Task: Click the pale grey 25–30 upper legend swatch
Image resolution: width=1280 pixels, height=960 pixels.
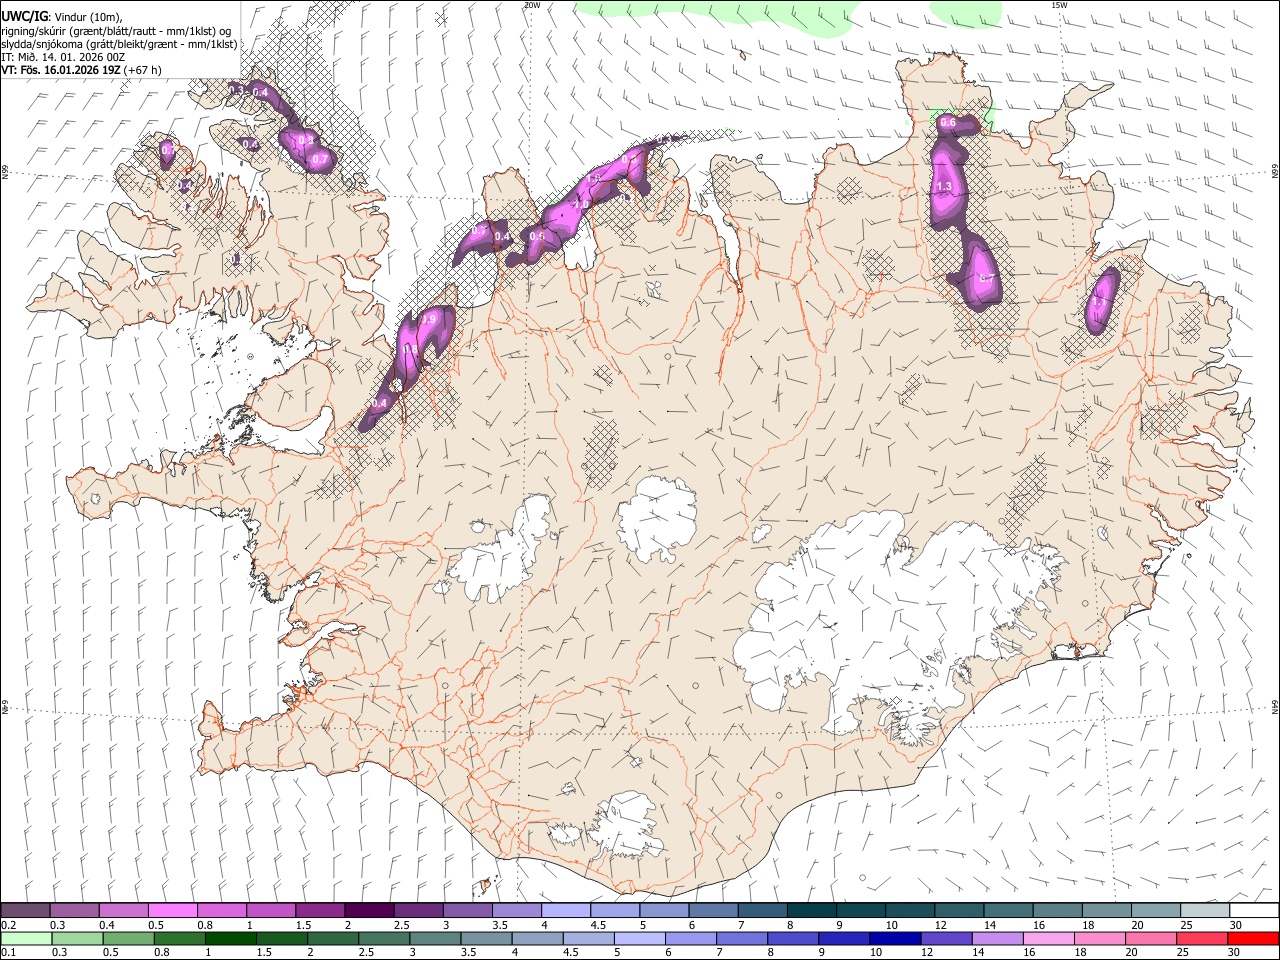Action: coord(1205,910)
